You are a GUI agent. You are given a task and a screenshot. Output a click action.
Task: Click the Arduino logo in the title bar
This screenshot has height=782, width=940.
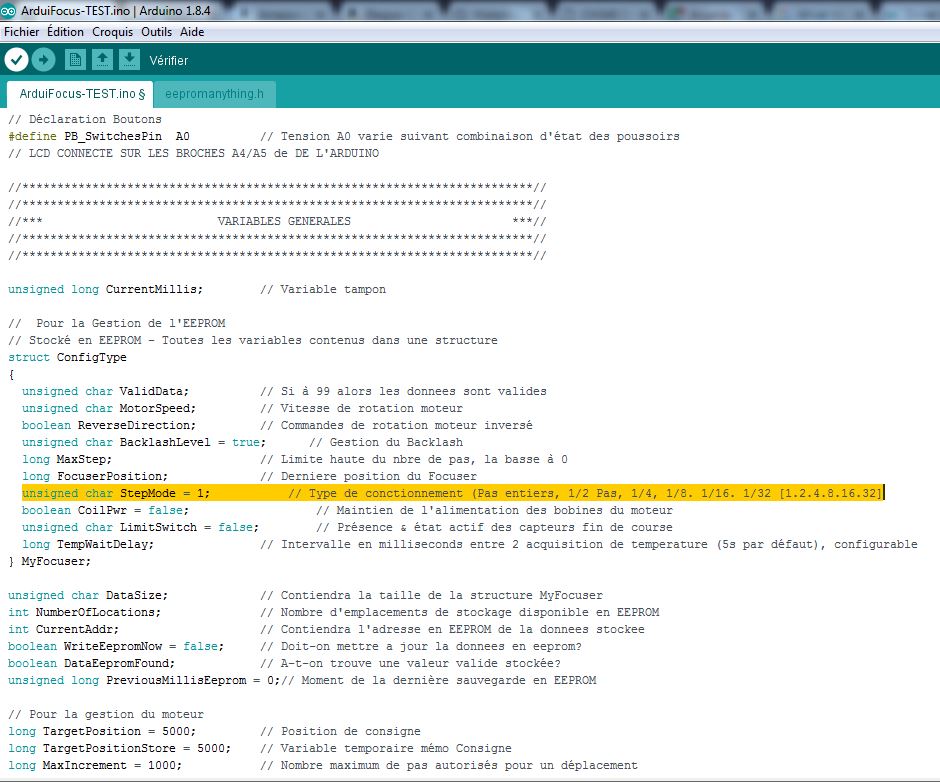(8, 10)
